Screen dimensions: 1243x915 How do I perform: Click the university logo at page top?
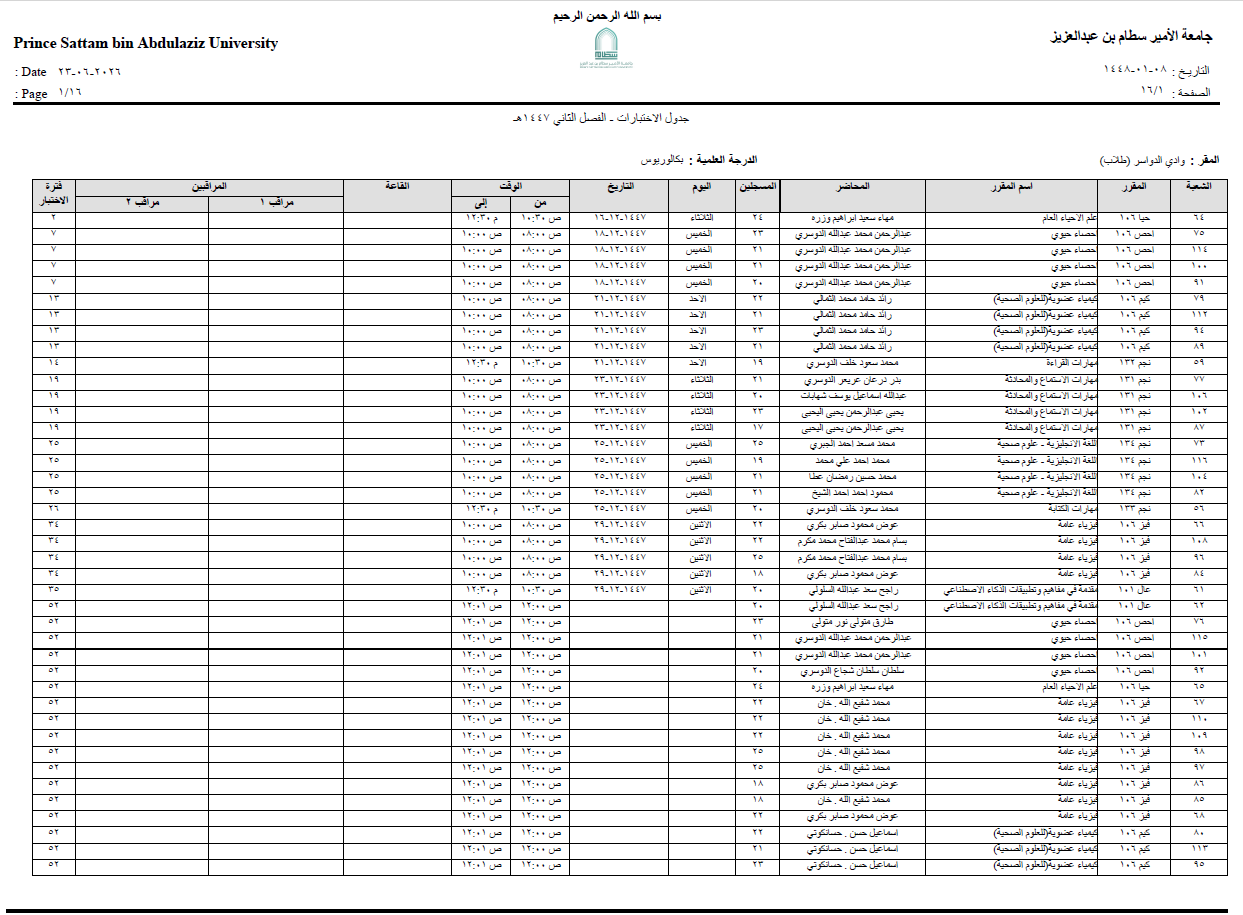(606, 49)
